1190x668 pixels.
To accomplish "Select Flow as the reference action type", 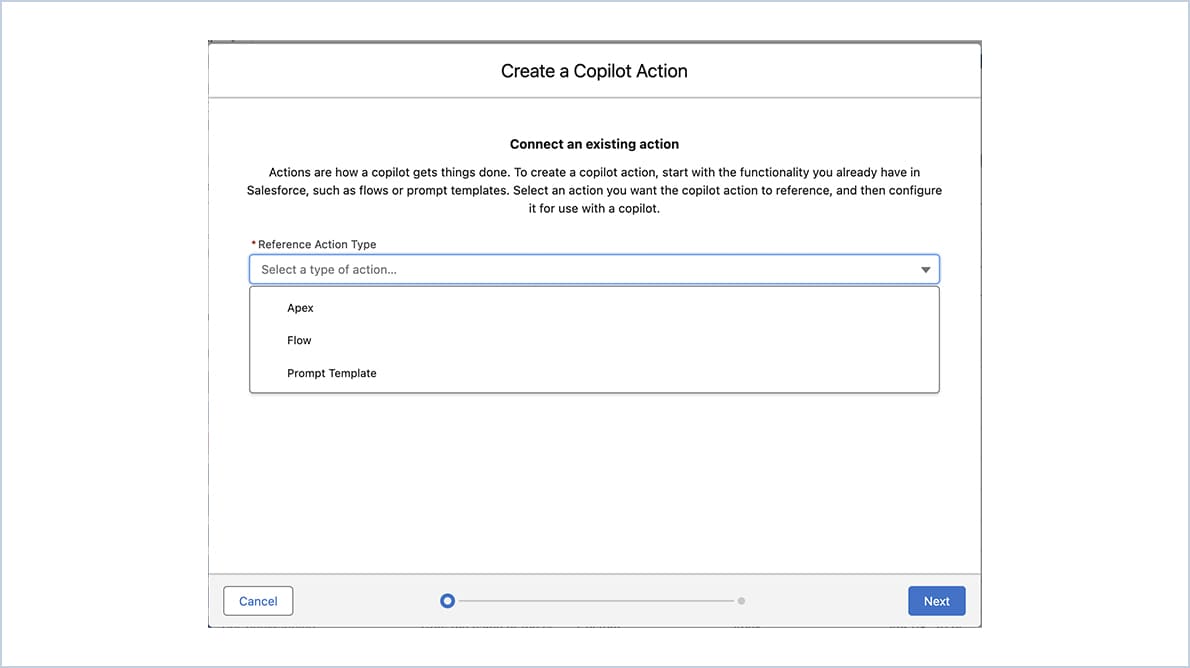I will tap(299, 340).
